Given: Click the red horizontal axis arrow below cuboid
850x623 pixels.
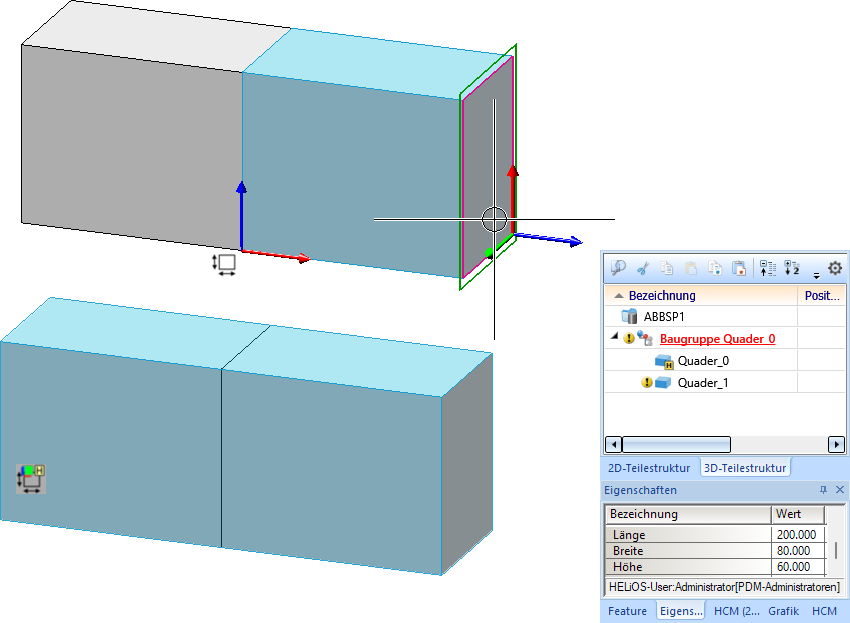Looking at the screenshot, I should pyautogui.click(x=275, y=256).
